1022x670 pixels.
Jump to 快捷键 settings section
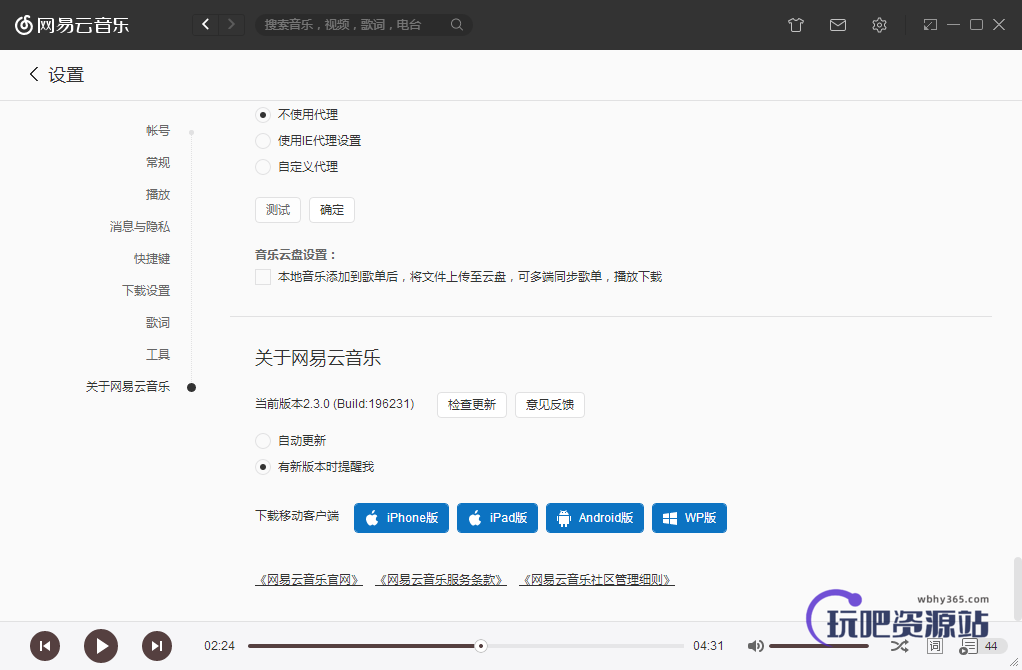coord(152,258)
